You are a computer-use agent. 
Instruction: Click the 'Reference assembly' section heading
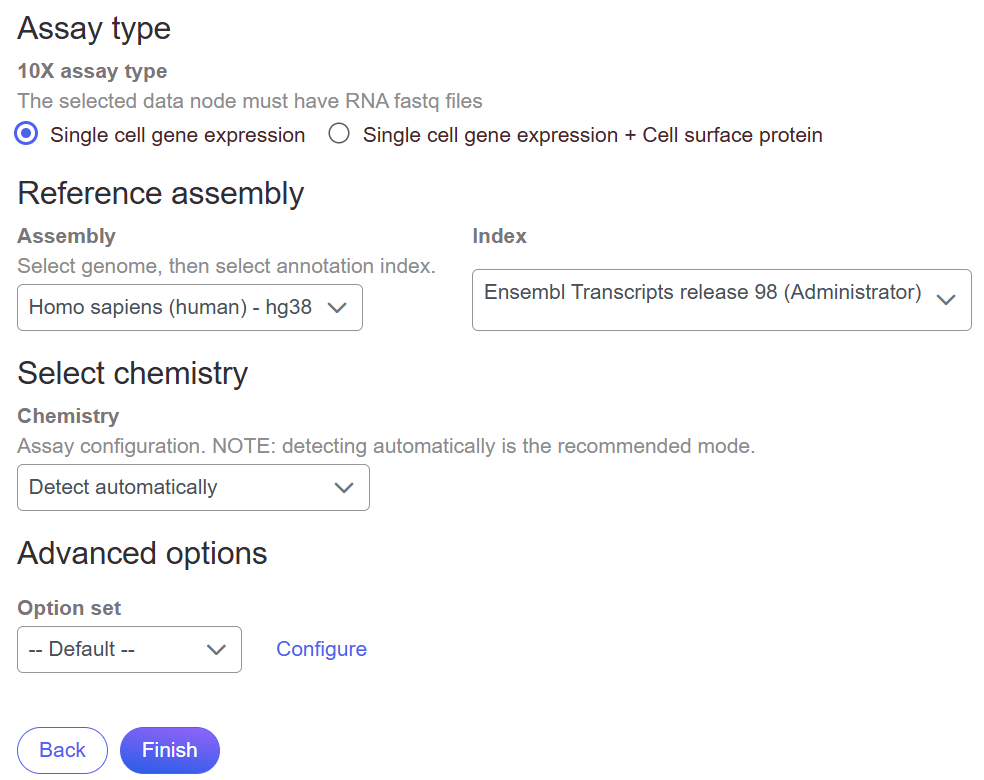(160, 193)
